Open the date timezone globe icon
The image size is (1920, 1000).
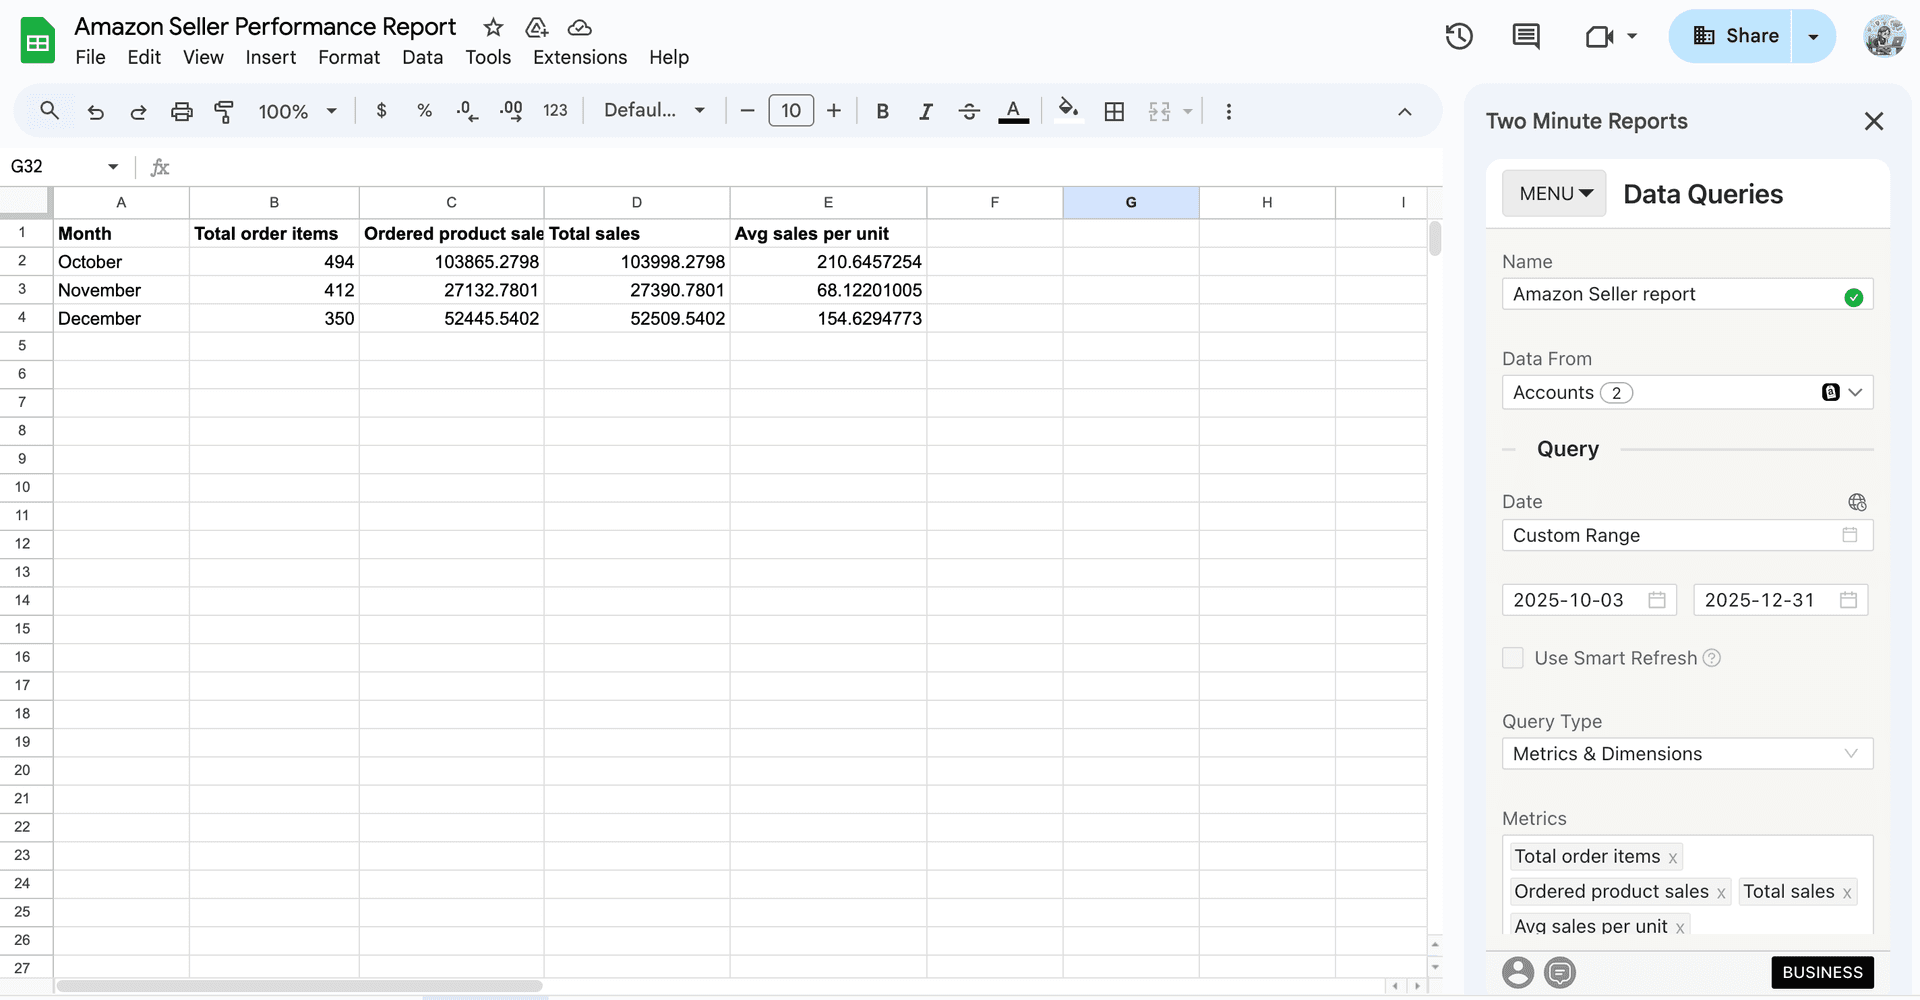[x=1857, y=502]
